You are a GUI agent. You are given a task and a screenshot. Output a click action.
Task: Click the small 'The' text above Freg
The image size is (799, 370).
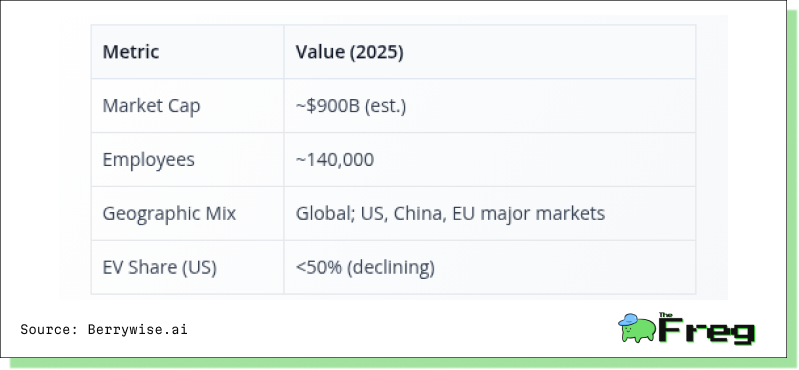[x=666, y=315]
